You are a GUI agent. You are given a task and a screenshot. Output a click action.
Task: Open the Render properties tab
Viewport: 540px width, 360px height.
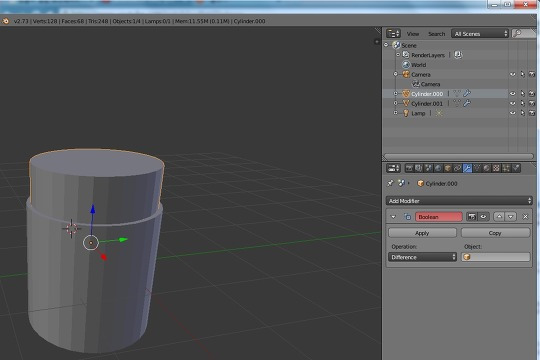pyautogui.click(x=409, y=168)
